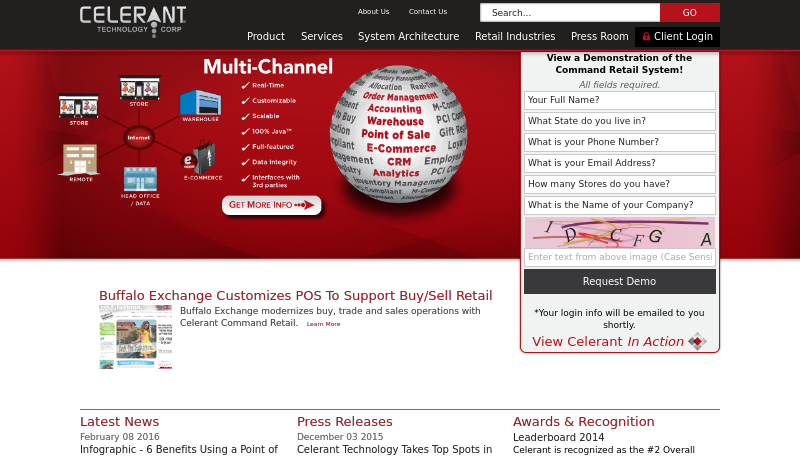Click the GO search button
Viewport: 800px width, 456px height.
tap(690, 13)
